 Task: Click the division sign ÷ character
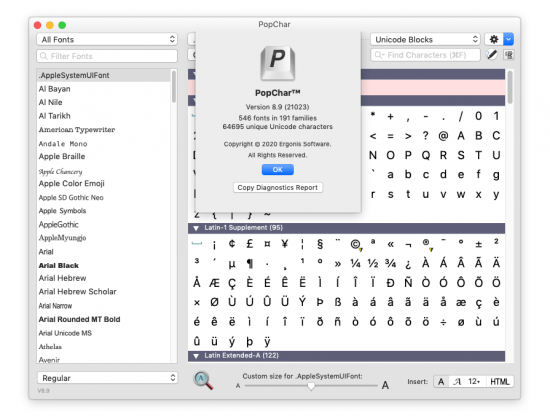click(x=443, y=322)
